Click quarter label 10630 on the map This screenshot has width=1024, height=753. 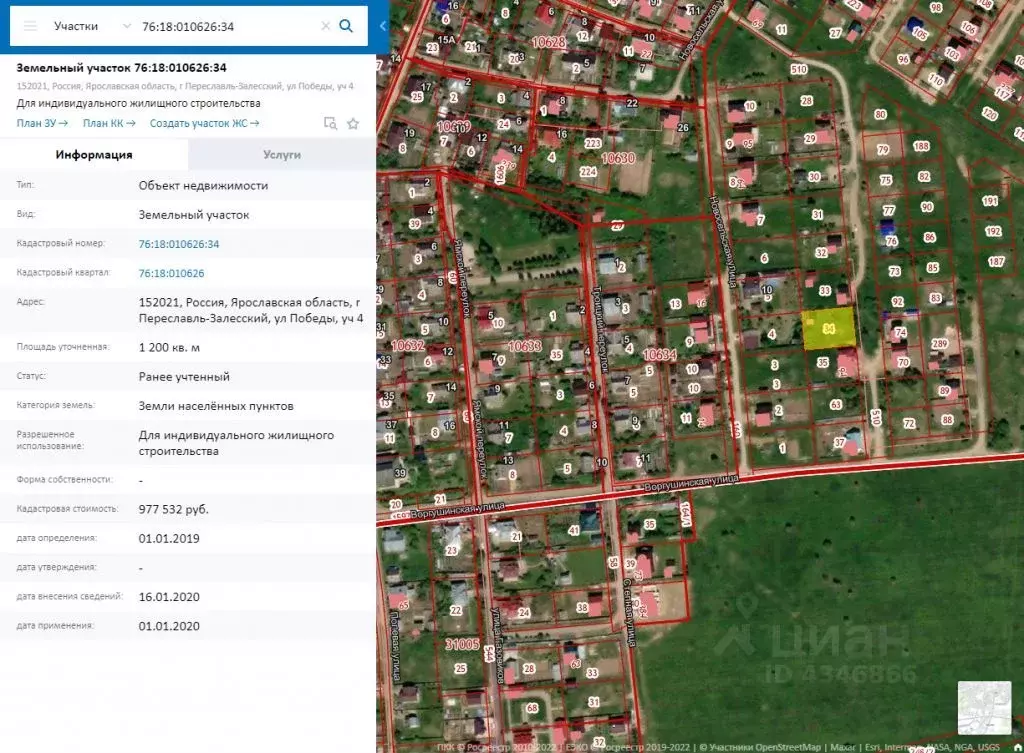click(x=618, y=158)
